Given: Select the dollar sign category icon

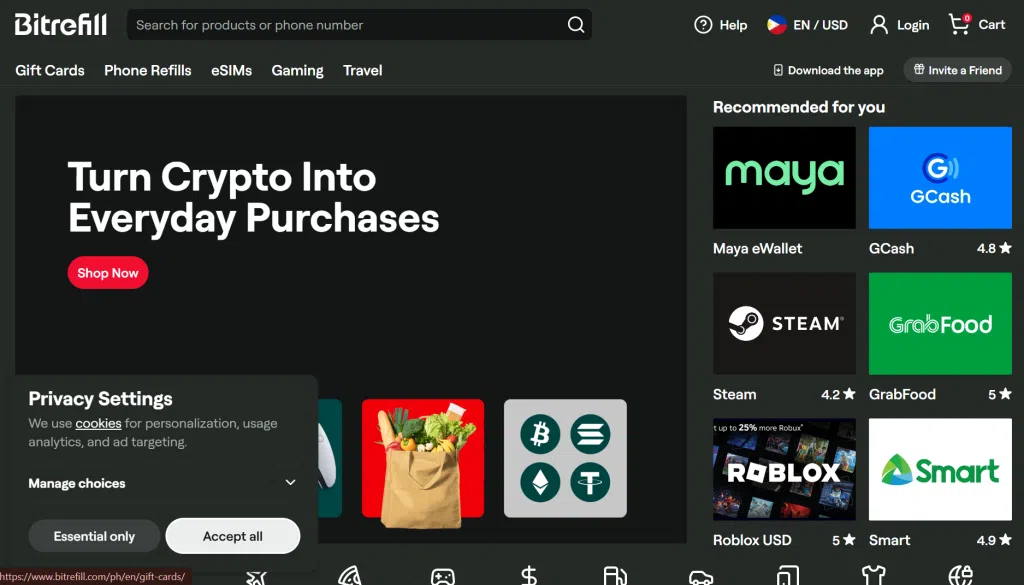Looking at the screenshot, I should (x=529, y=576).
